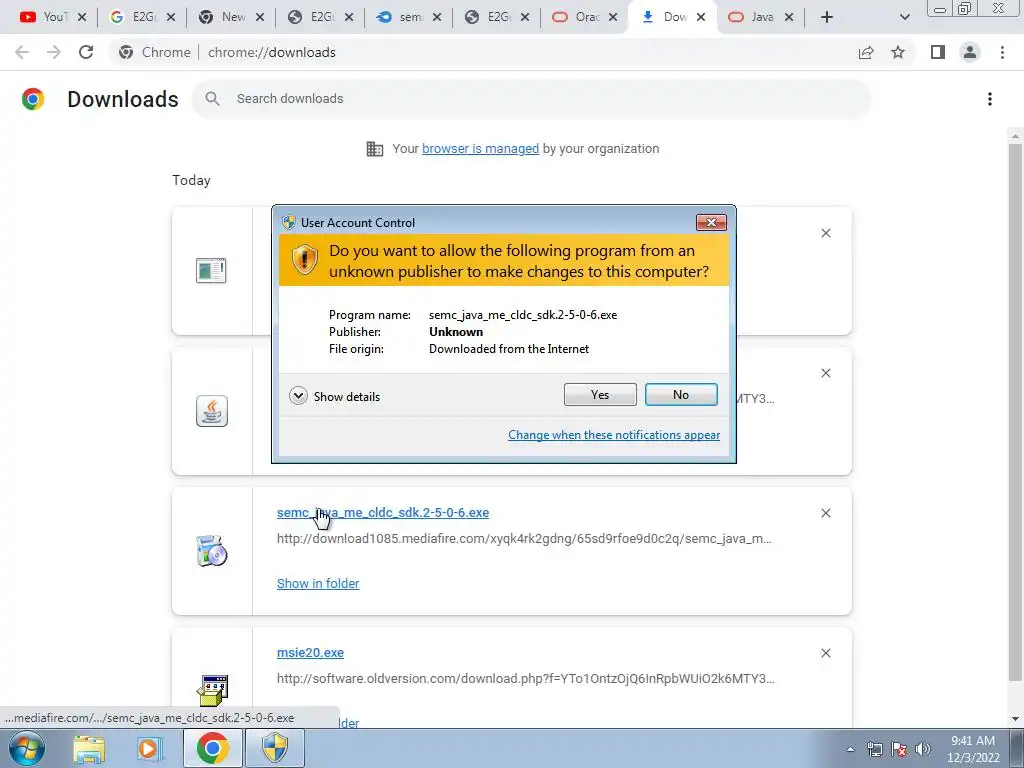This screenshot has height=768, width=1024.
Task: Open the Windows Start menu
Action: click(x=27, y=748)
